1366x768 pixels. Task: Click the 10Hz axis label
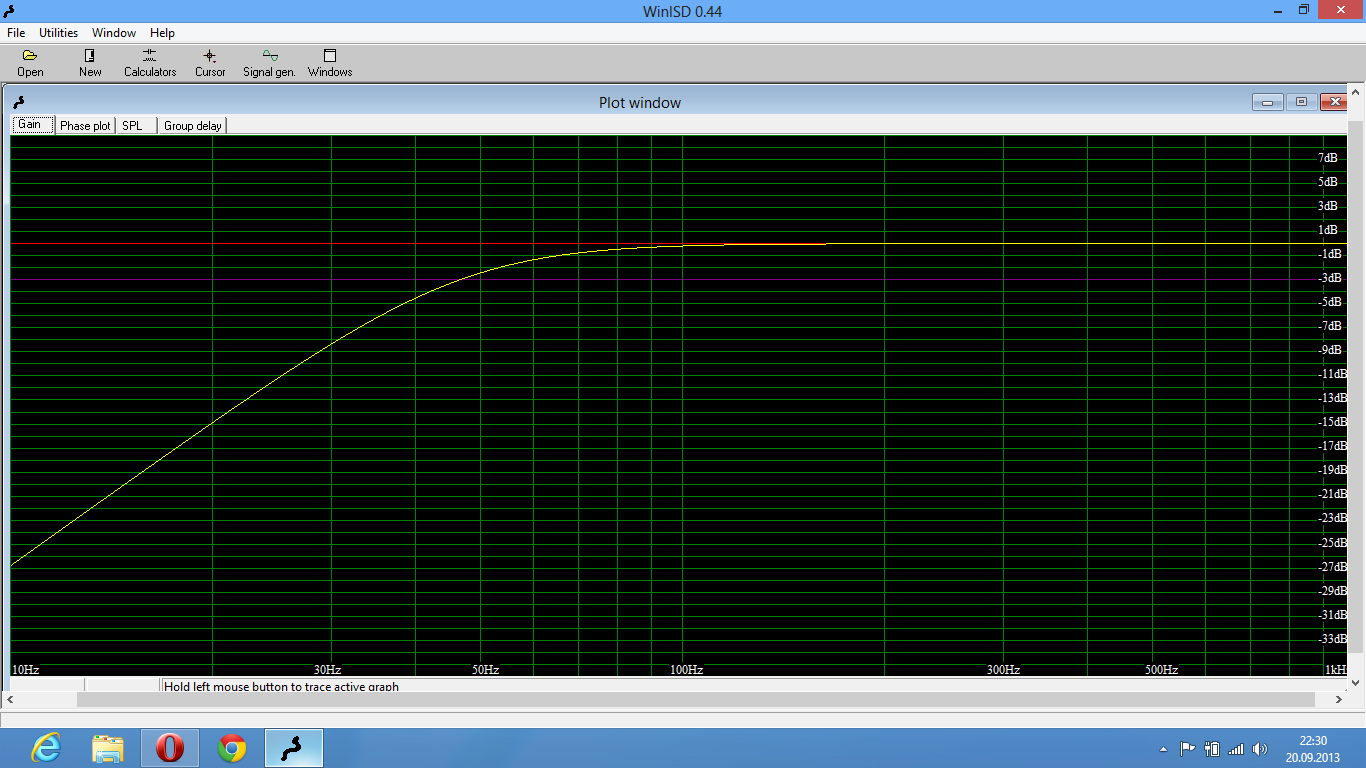[x=25, y=670]
